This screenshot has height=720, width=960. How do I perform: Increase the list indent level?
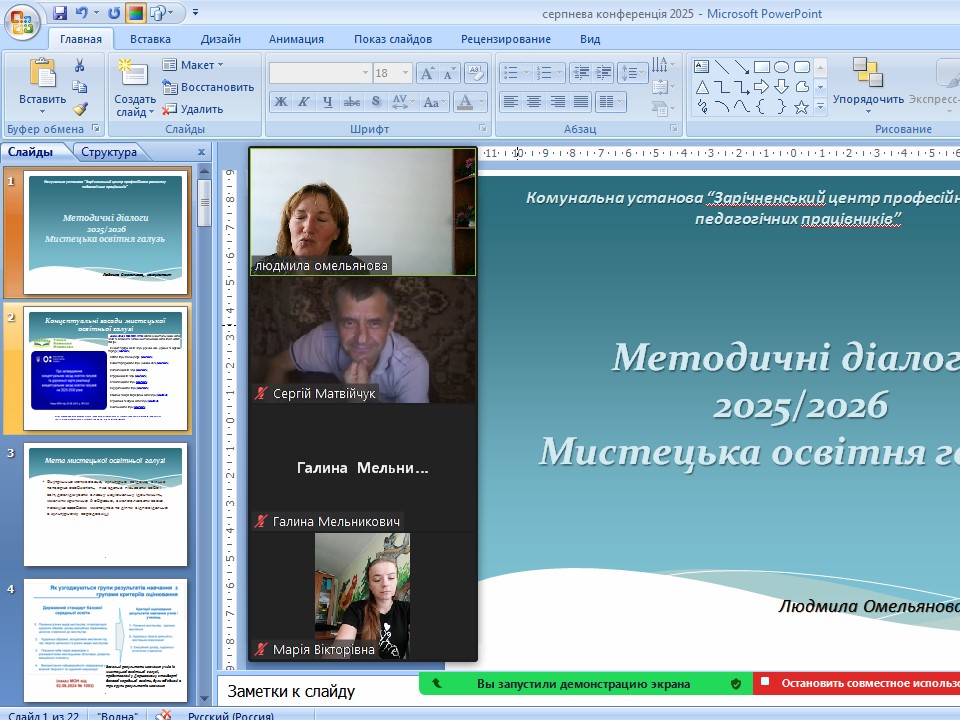coord(603,73)
